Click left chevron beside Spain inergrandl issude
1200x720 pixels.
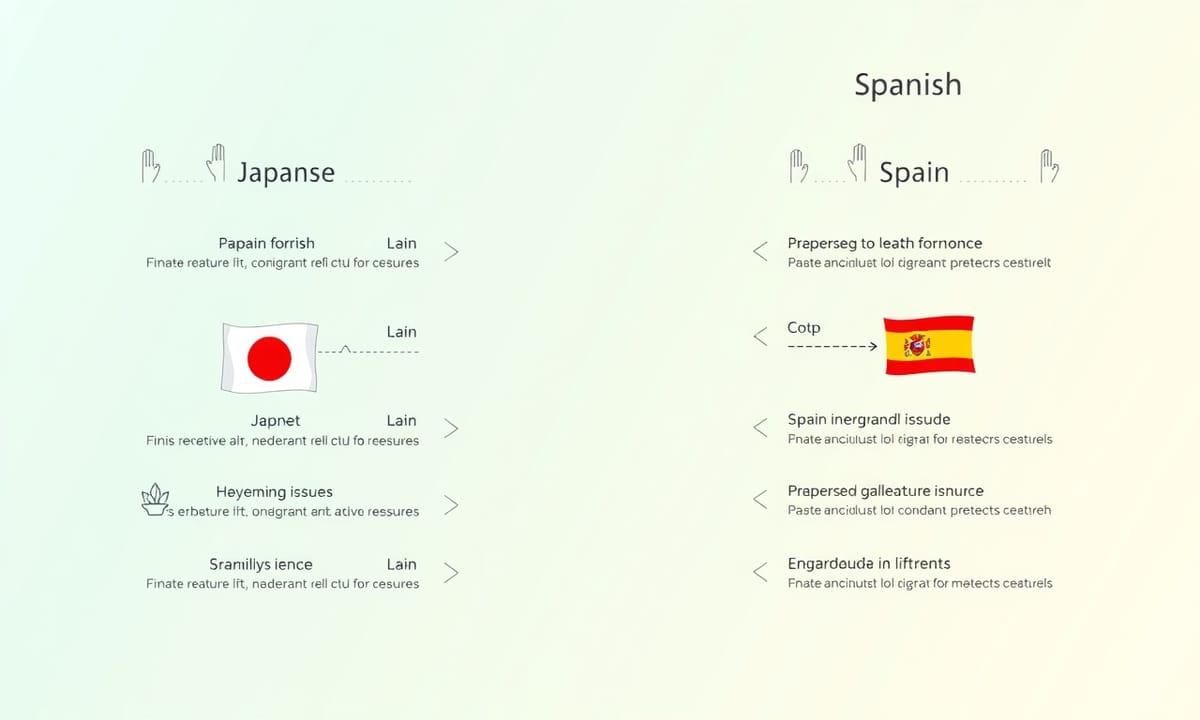[760, 428]
